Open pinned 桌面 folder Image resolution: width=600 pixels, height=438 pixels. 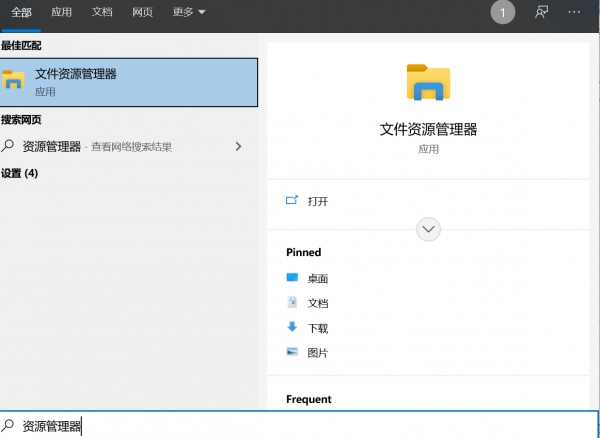coord(318,278)
